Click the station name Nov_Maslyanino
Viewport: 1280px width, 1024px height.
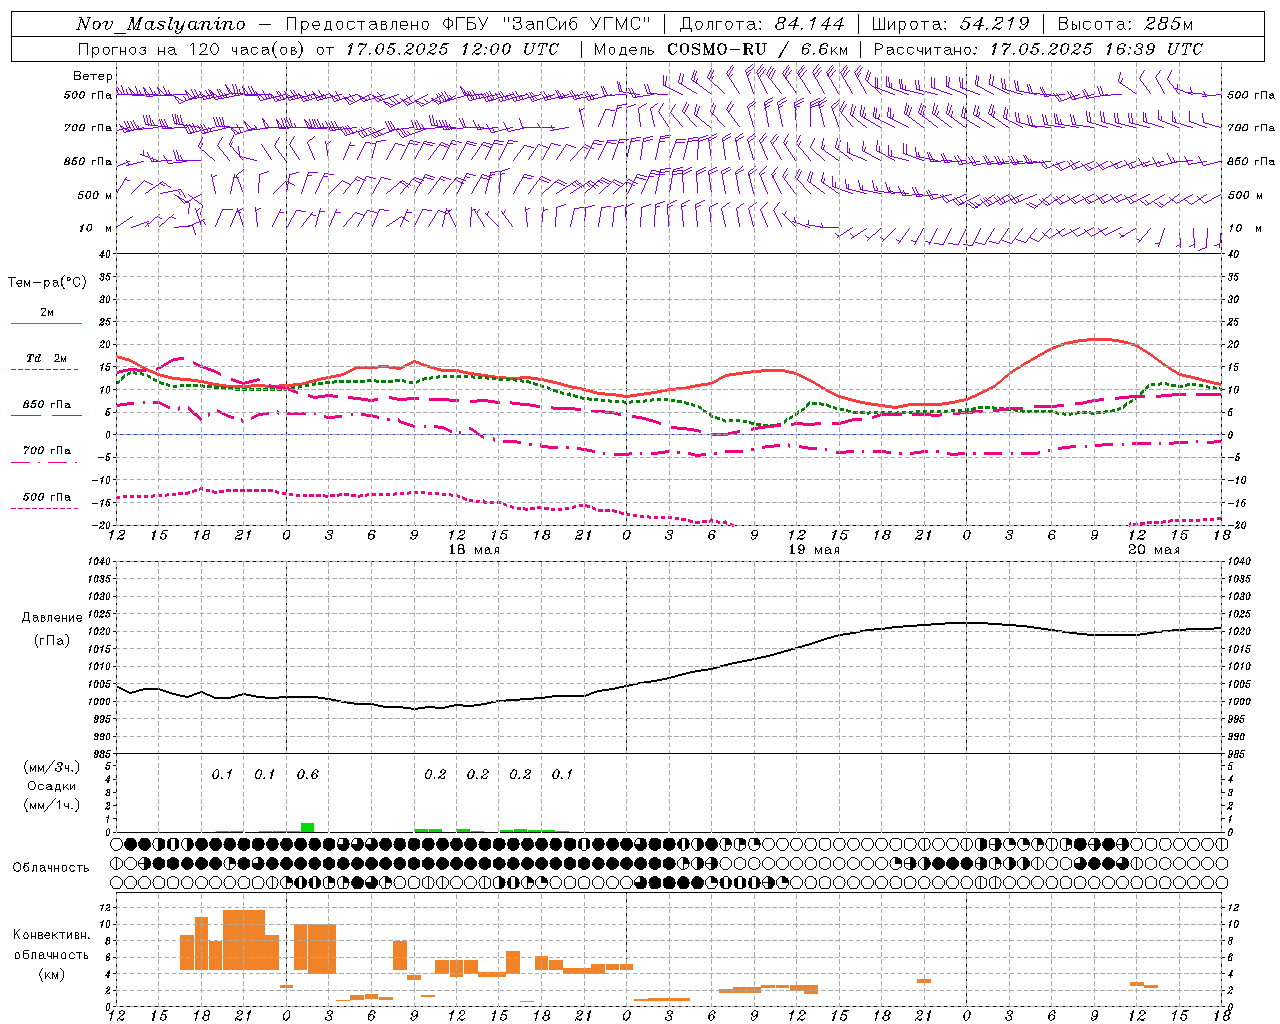tap(160, 24)
